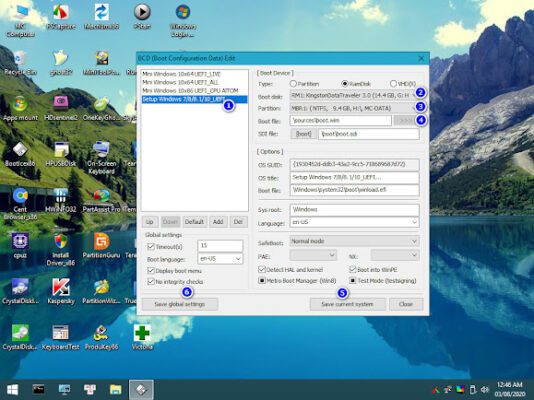534x400 pixels.
Task: Open the Macrium desktop shortcut
Action: (x=101, y=17)
